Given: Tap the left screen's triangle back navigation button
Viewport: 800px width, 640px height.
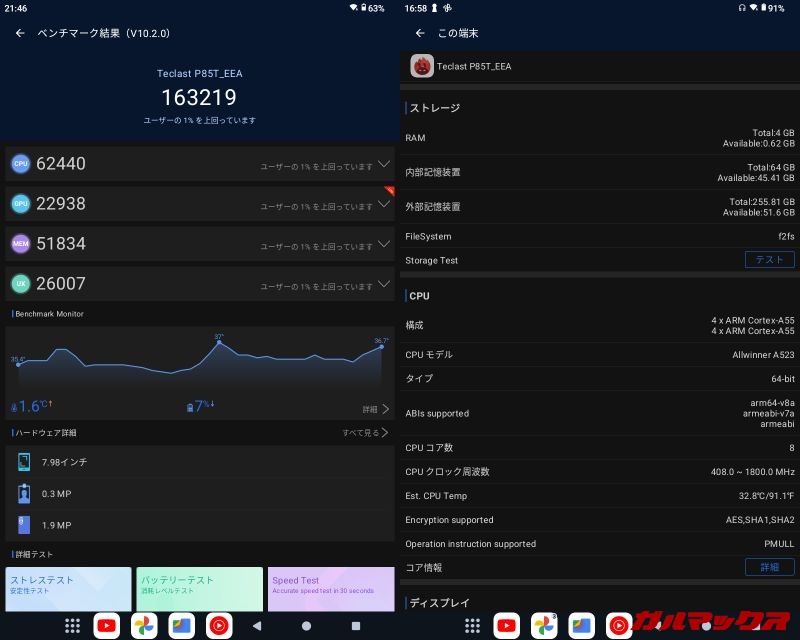Looking at the screenshot, I should click(x=256, y=626).
